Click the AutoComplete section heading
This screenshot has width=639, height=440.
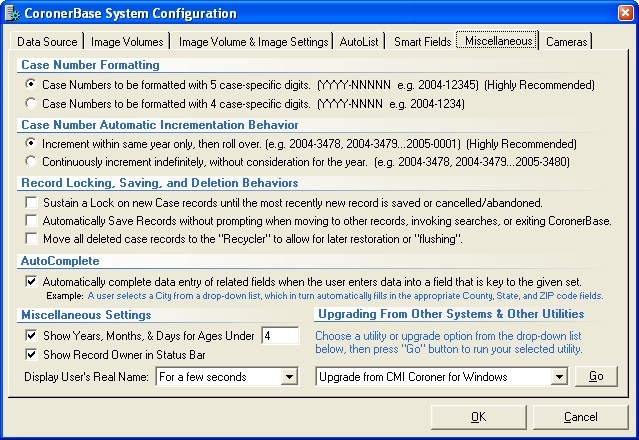click(60, 261)
